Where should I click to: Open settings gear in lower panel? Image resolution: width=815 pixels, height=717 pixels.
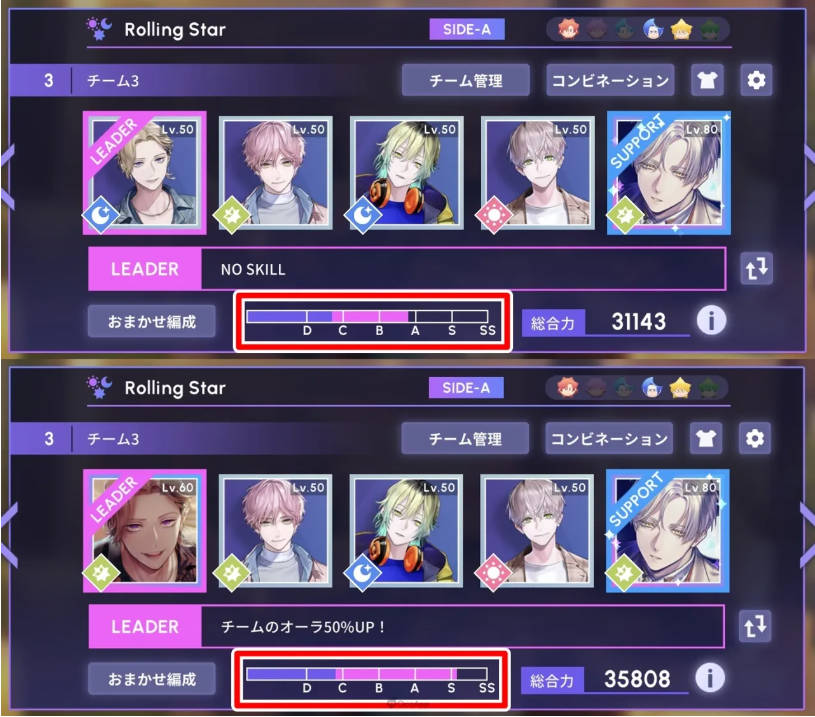(755, 438)
